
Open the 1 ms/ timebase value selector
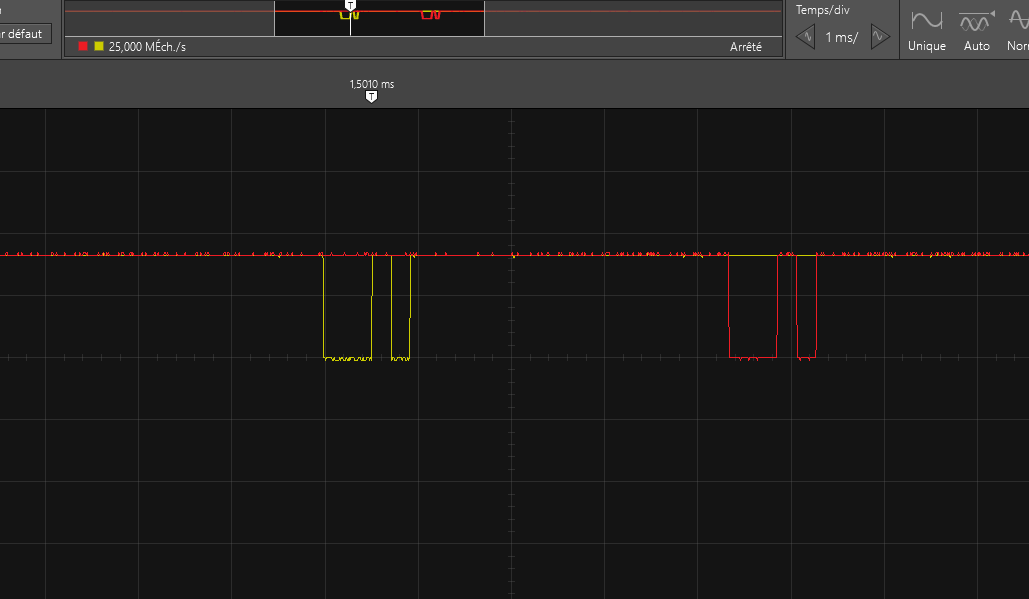click(842, 37)
